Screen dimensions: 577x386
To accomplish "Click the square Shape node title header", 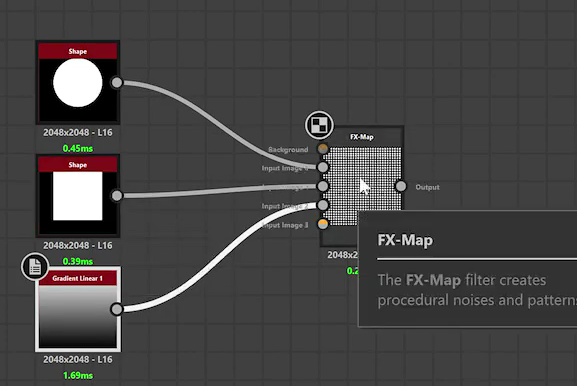I will pos(78,164).
